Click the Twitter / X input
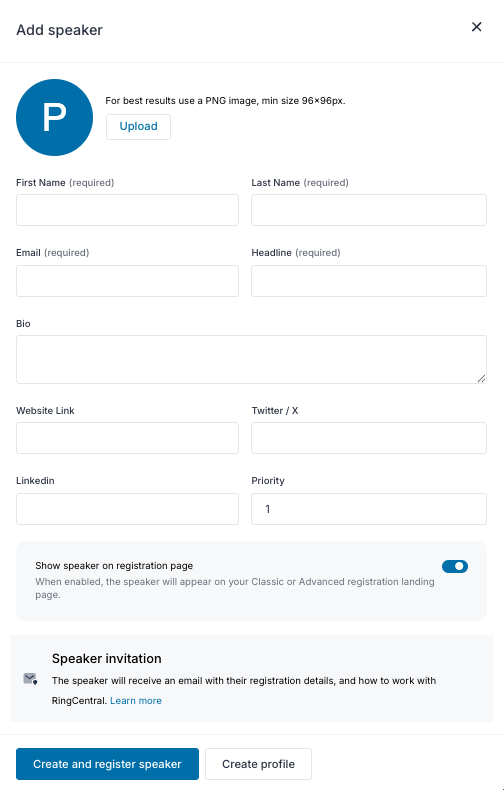The image size is (504, 790). click(x=369, y=438)
